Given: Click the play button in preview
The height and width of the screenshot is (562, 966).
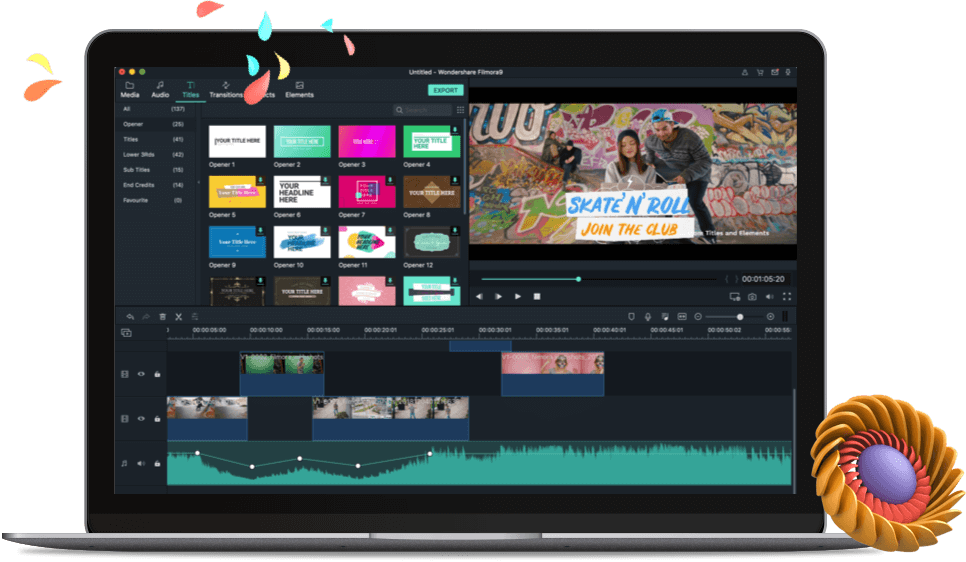Looking at the screenshot, I should point(518,296).
